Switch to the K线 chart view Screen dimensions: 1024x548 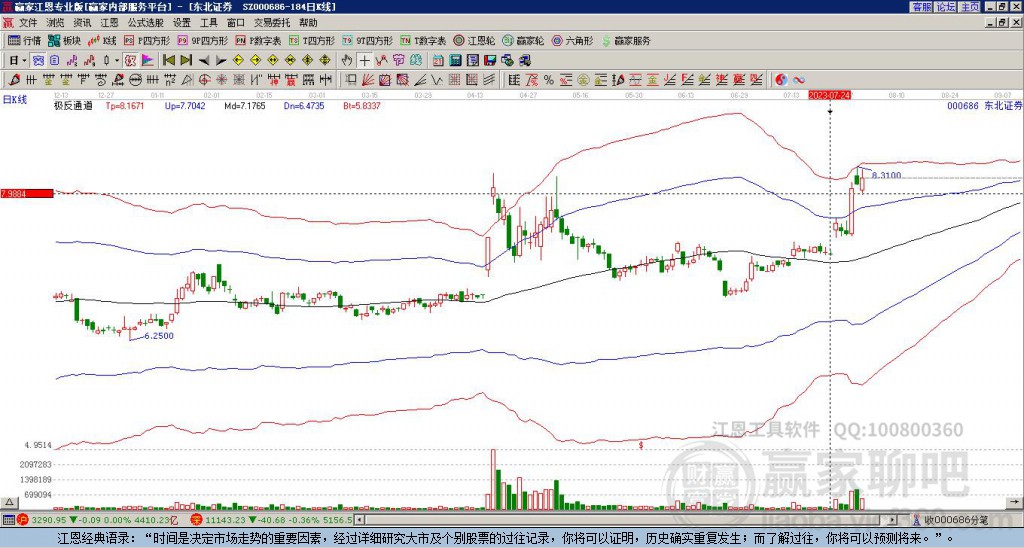coord(101,40)
